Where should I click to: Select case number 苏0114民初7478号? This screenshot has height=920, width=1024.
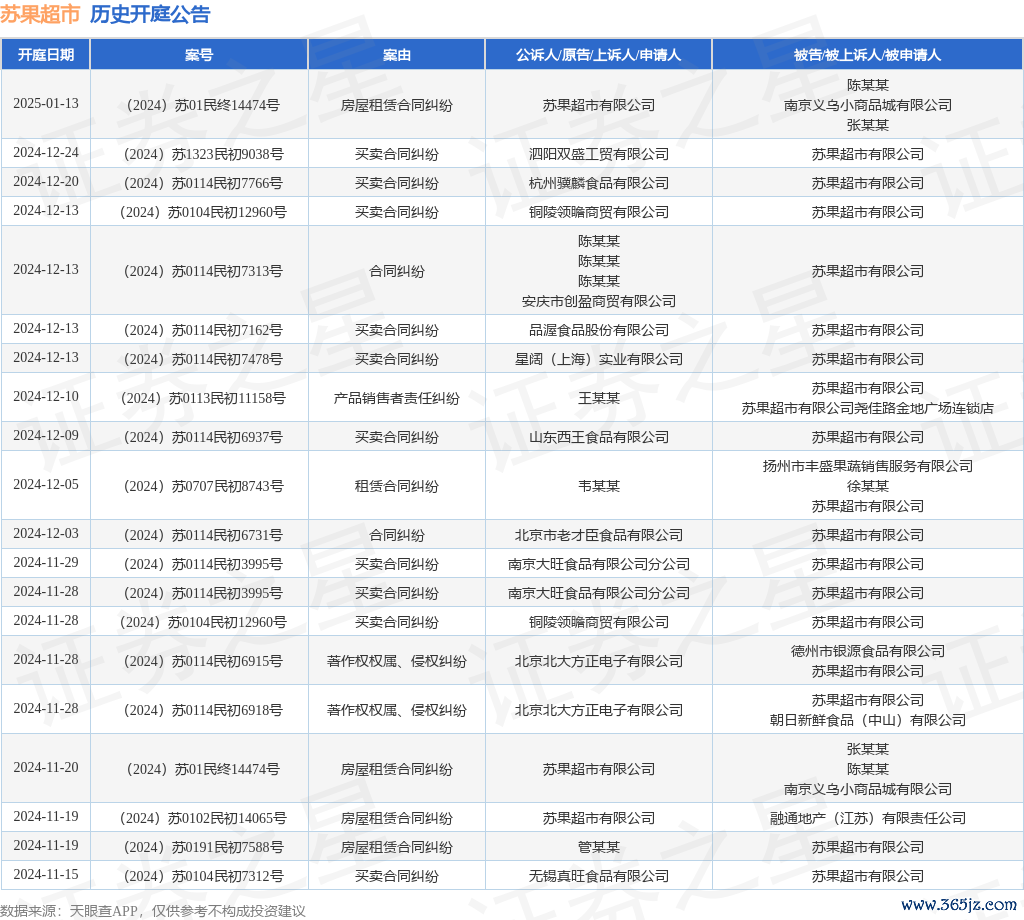(203, 359)
